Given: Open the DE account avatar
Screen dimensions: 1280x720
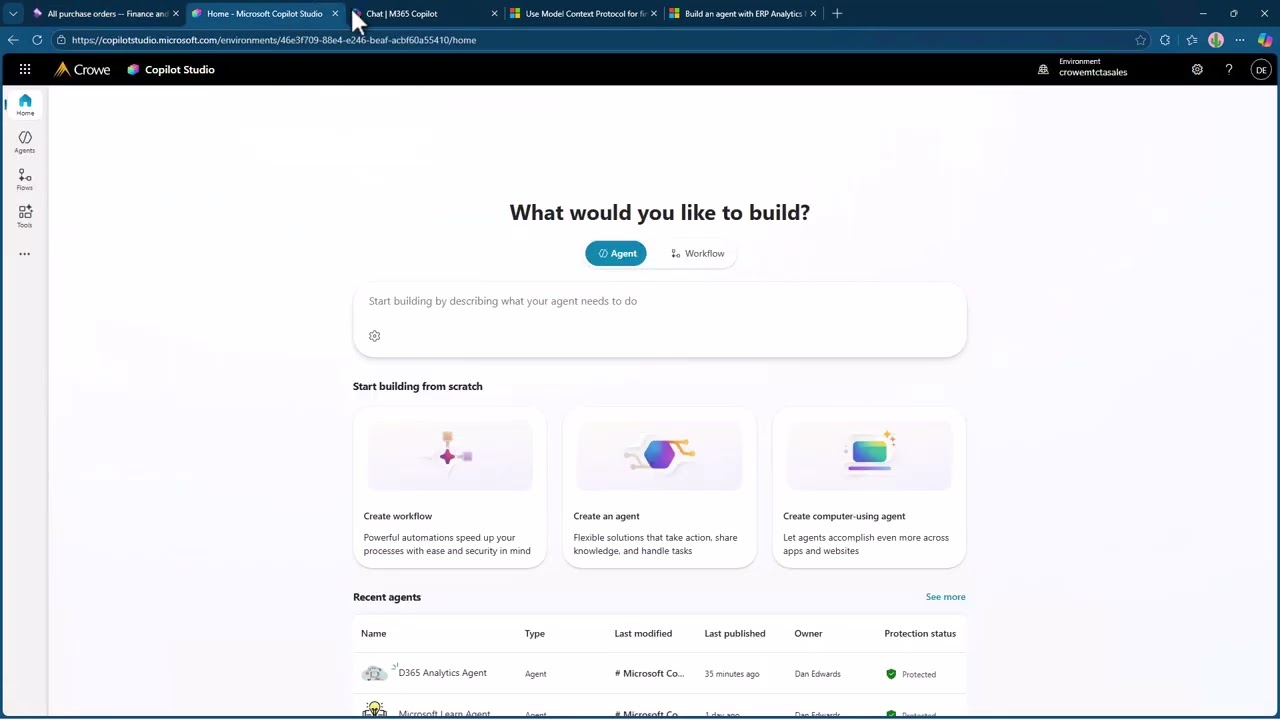Looking at the screenshot, I should (x=1261, y=70).
